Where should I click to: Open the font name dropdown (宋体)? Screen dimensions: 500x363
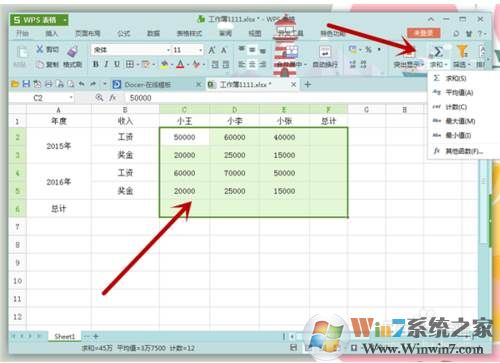168,50
